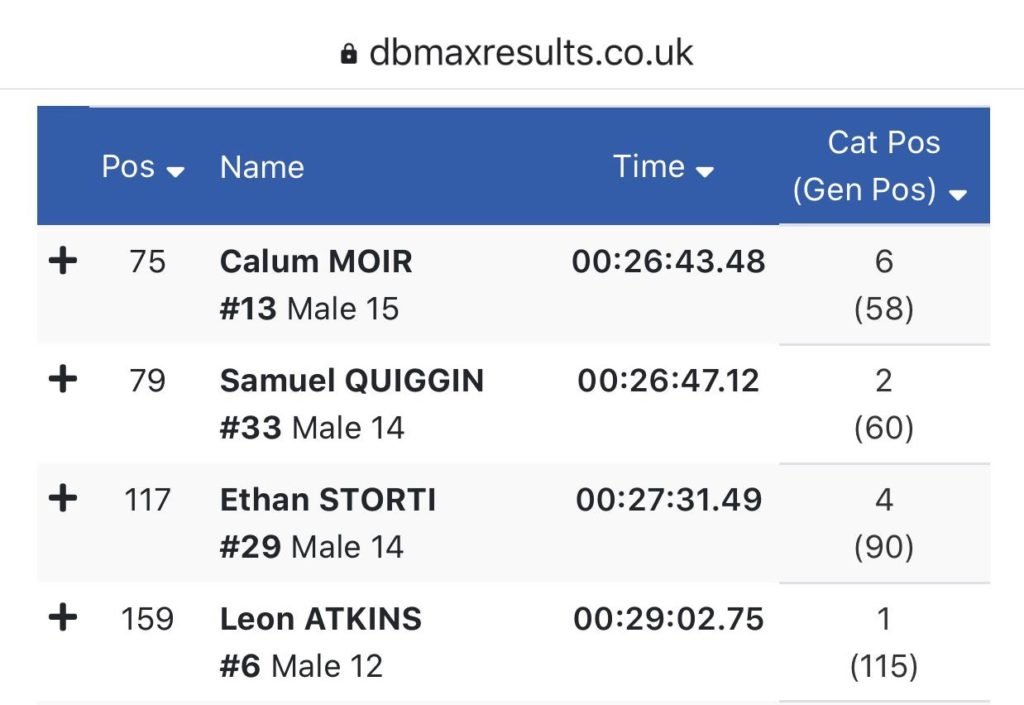Select Calum MOIR name
Viewport: 1024px width, 705px height.
(x=316, y=261)
